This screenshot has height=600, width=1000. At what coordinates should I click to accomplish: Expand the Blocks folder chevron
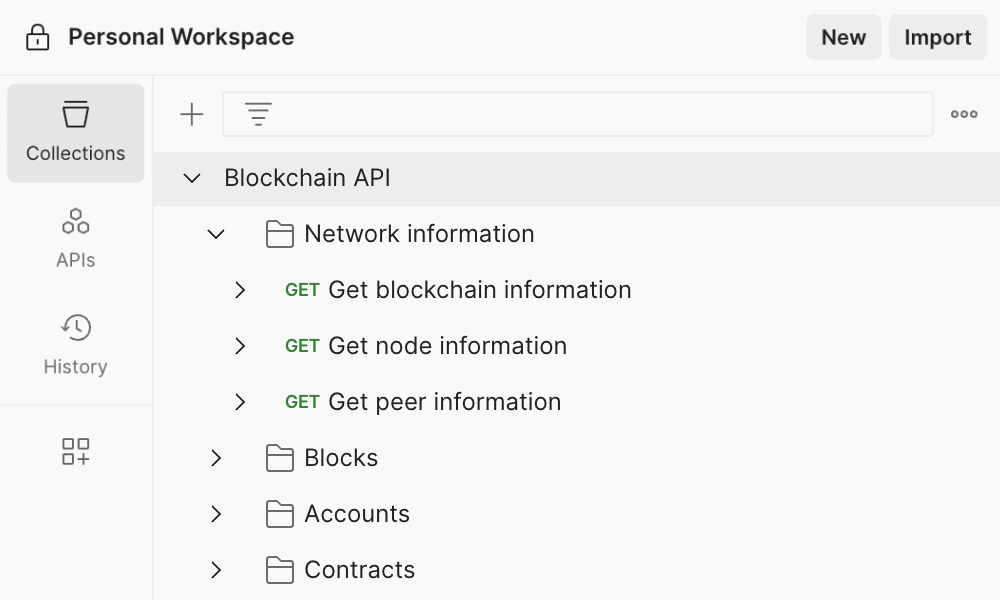coord(216,458)
